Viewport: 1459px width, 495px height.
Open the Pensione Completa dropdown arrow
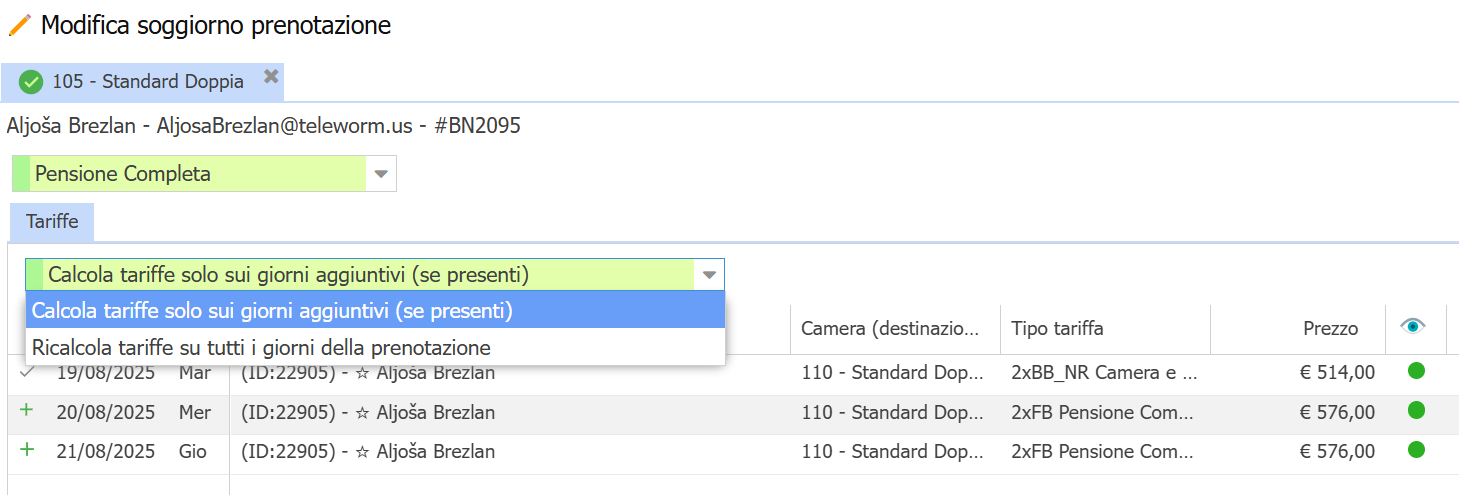point(380,174)
